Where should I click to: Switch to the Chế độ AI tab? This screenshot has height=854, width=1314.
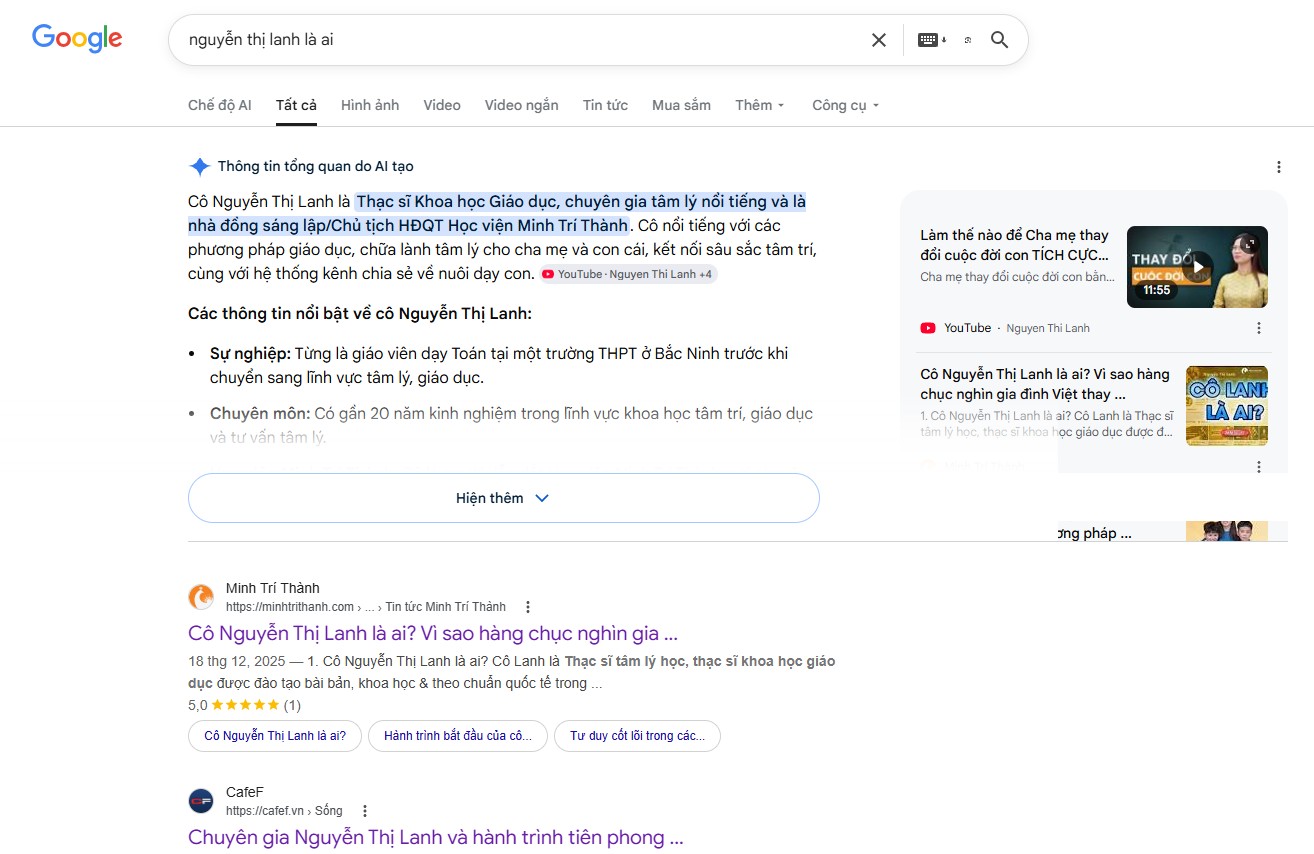click(x=220, y=105)
